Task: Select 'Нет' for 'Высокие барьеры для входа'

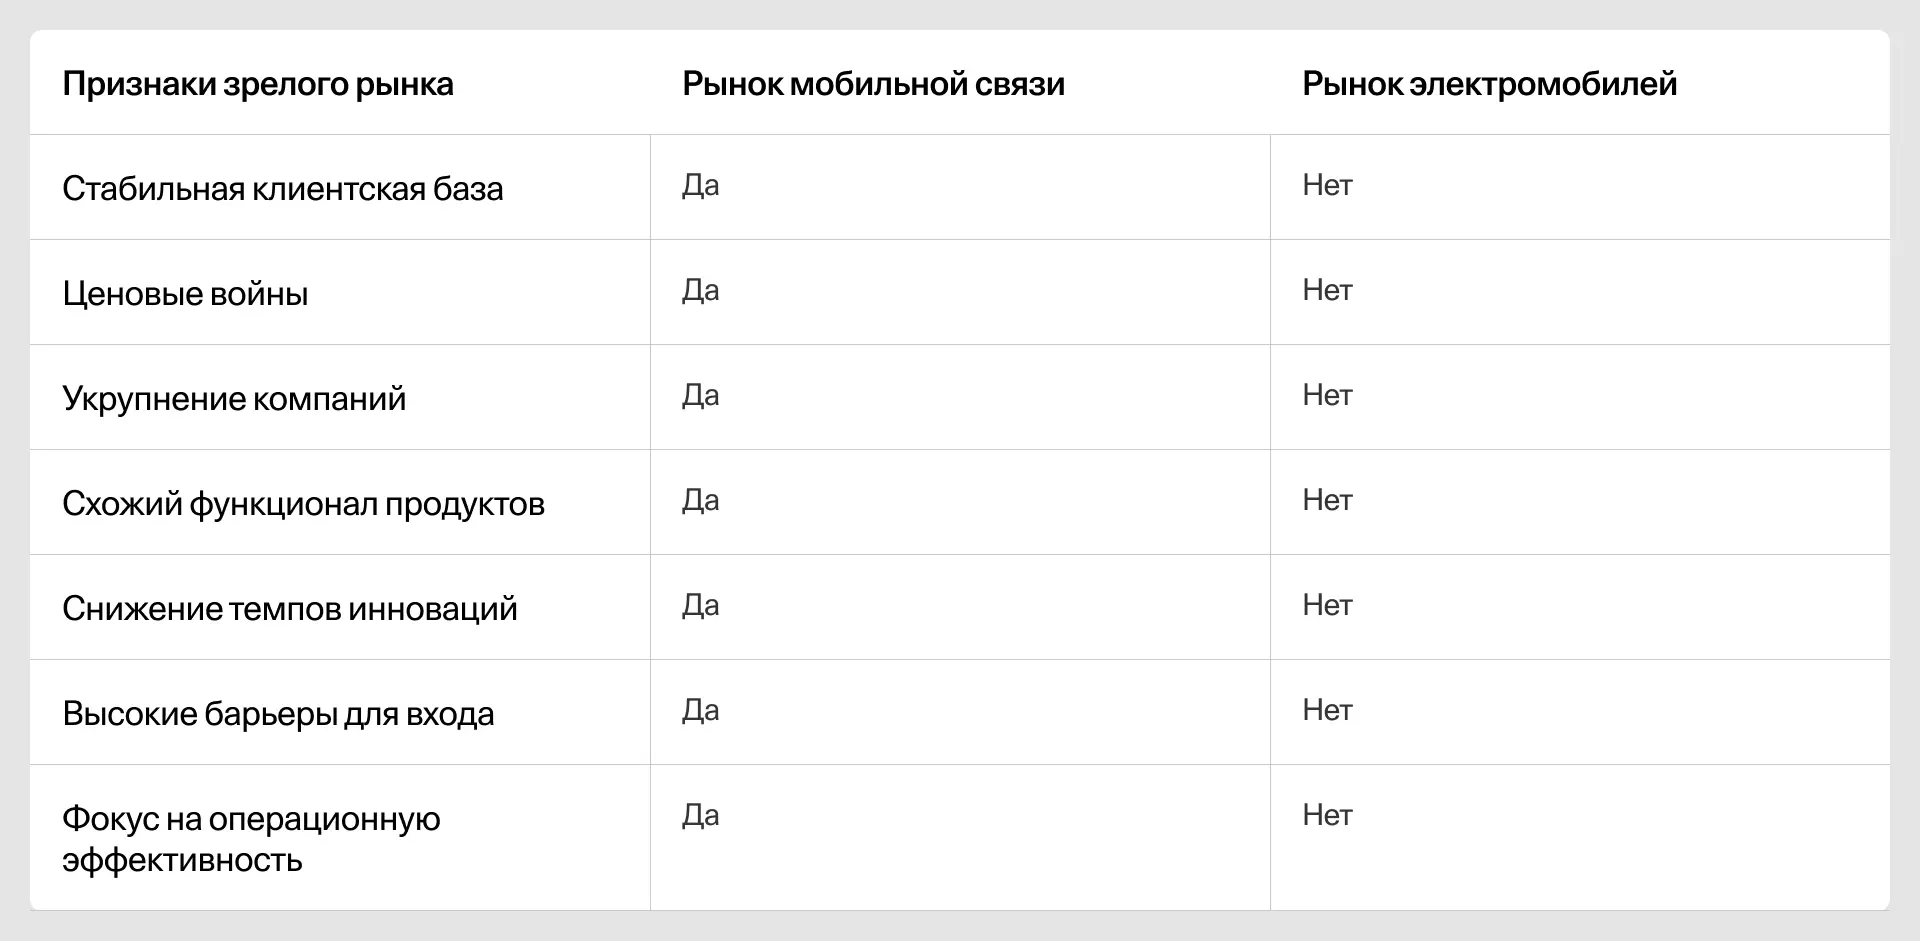Action: pyautogui.click(x=1327, y=711)
